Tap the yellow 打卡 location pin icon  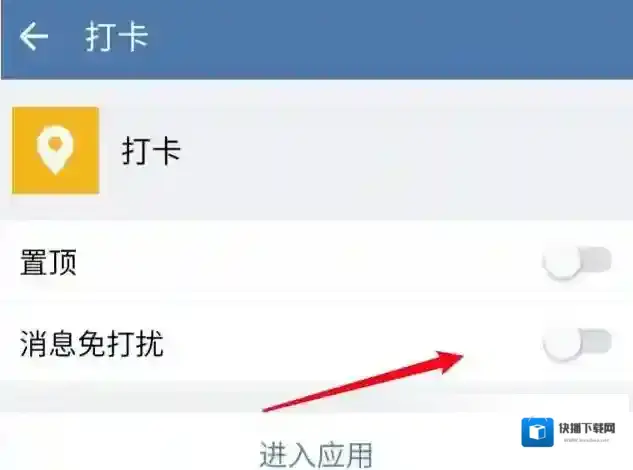pos(56,150)
